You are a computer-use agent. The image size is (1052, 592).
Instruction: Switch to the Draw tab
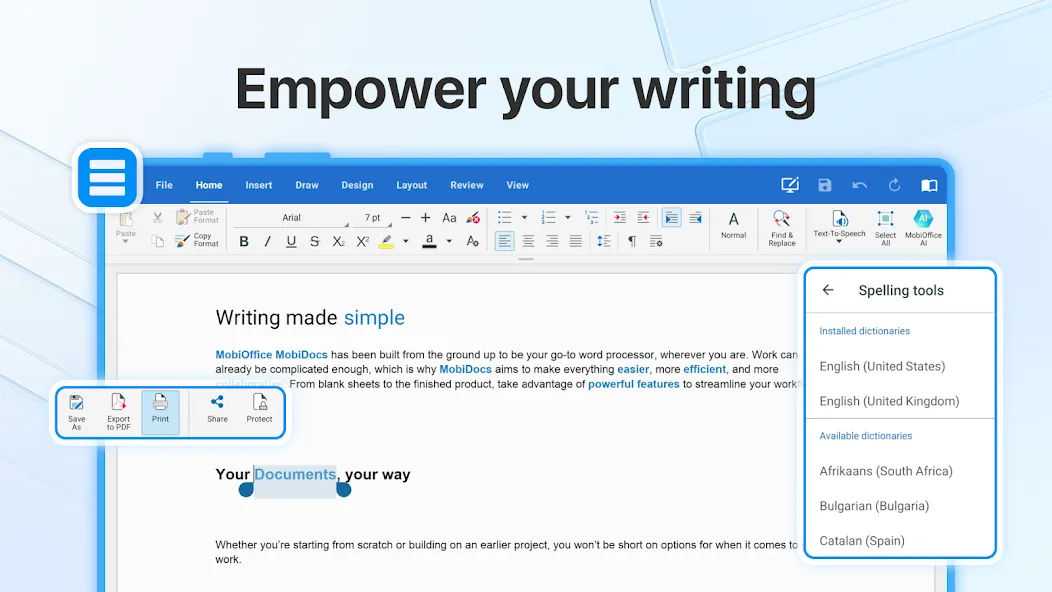click(307, 185)
